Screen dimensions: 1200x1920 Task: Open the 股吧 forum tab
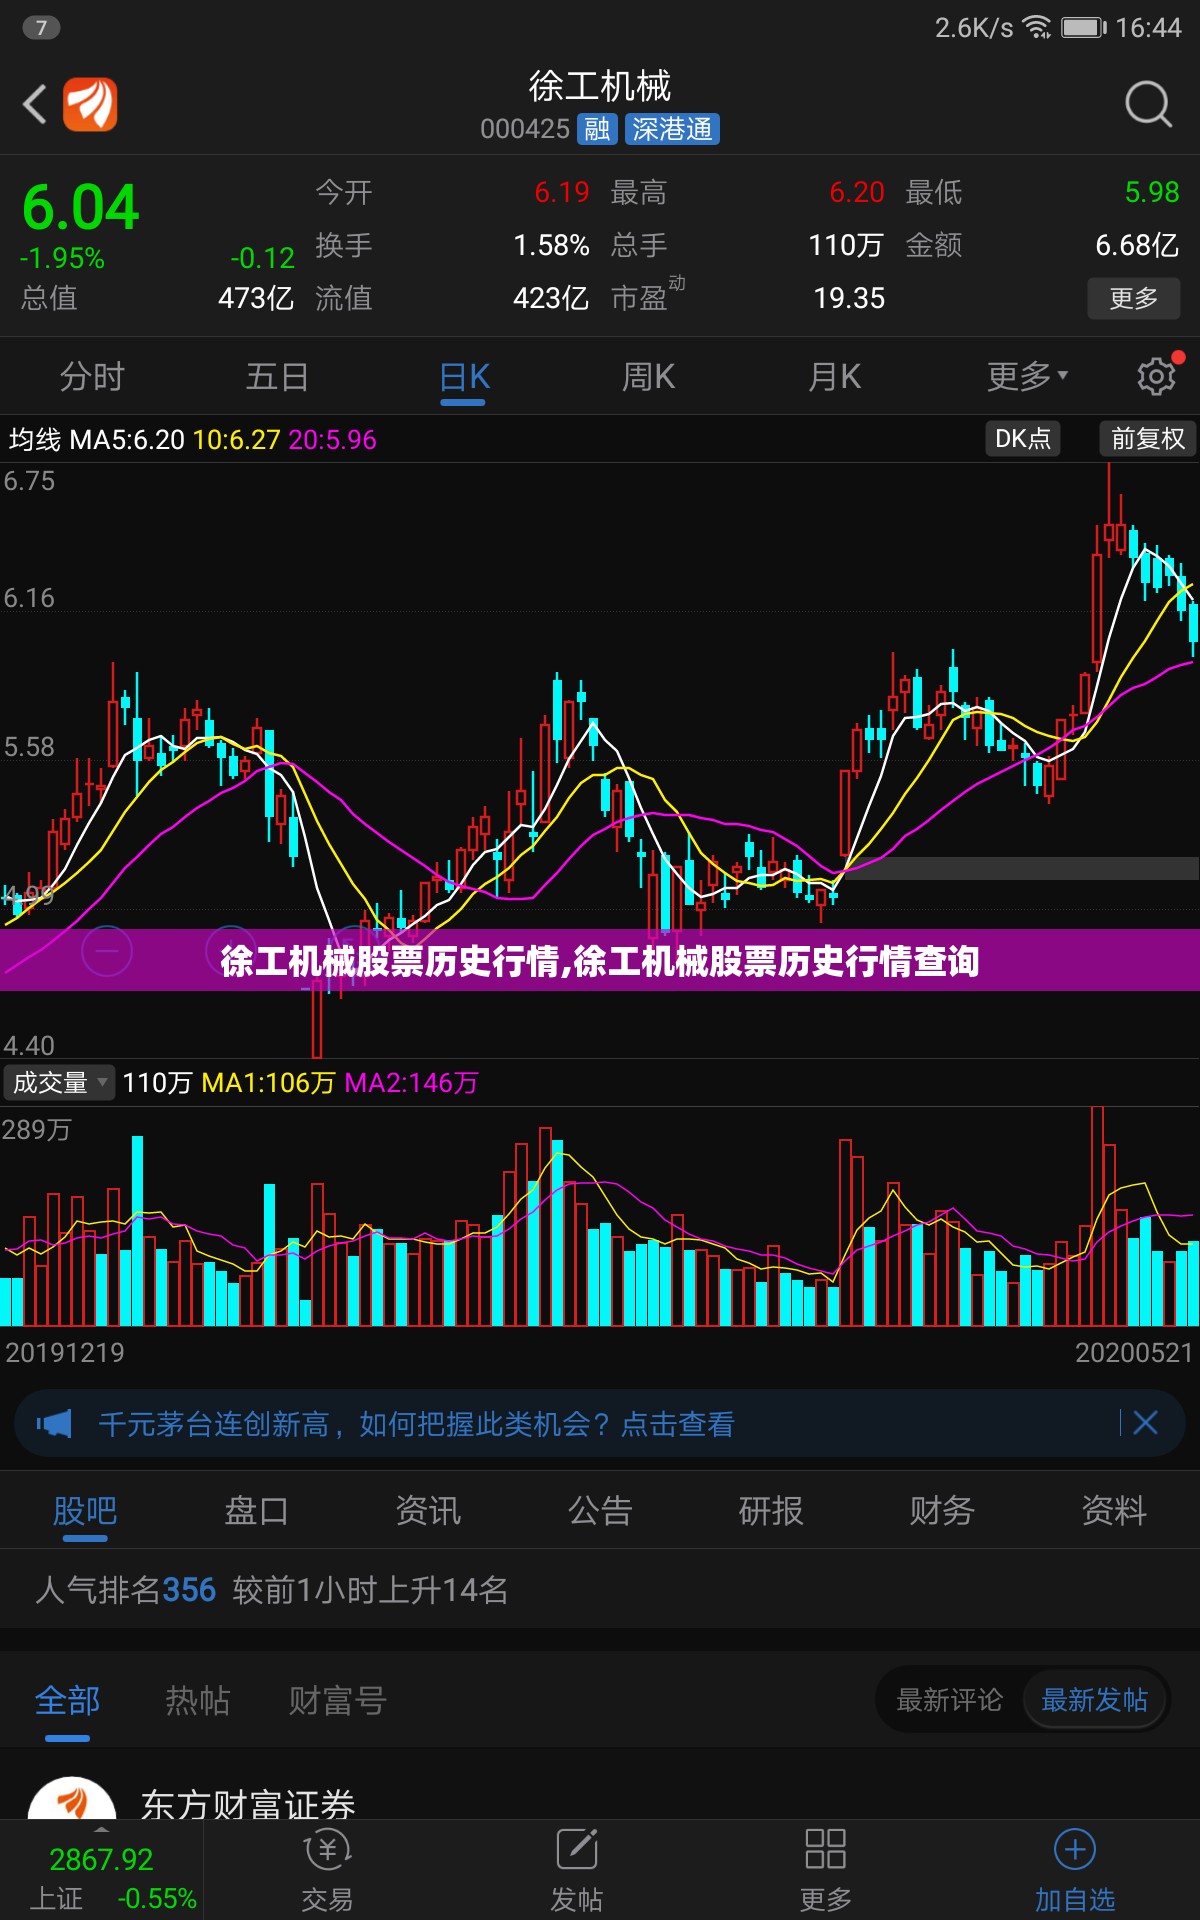[x=85, y=1510]
